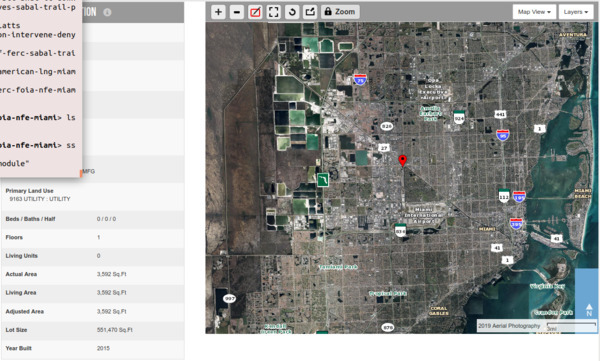
Task: Zoom in with the map plus button
Action: tap(218, 12)
